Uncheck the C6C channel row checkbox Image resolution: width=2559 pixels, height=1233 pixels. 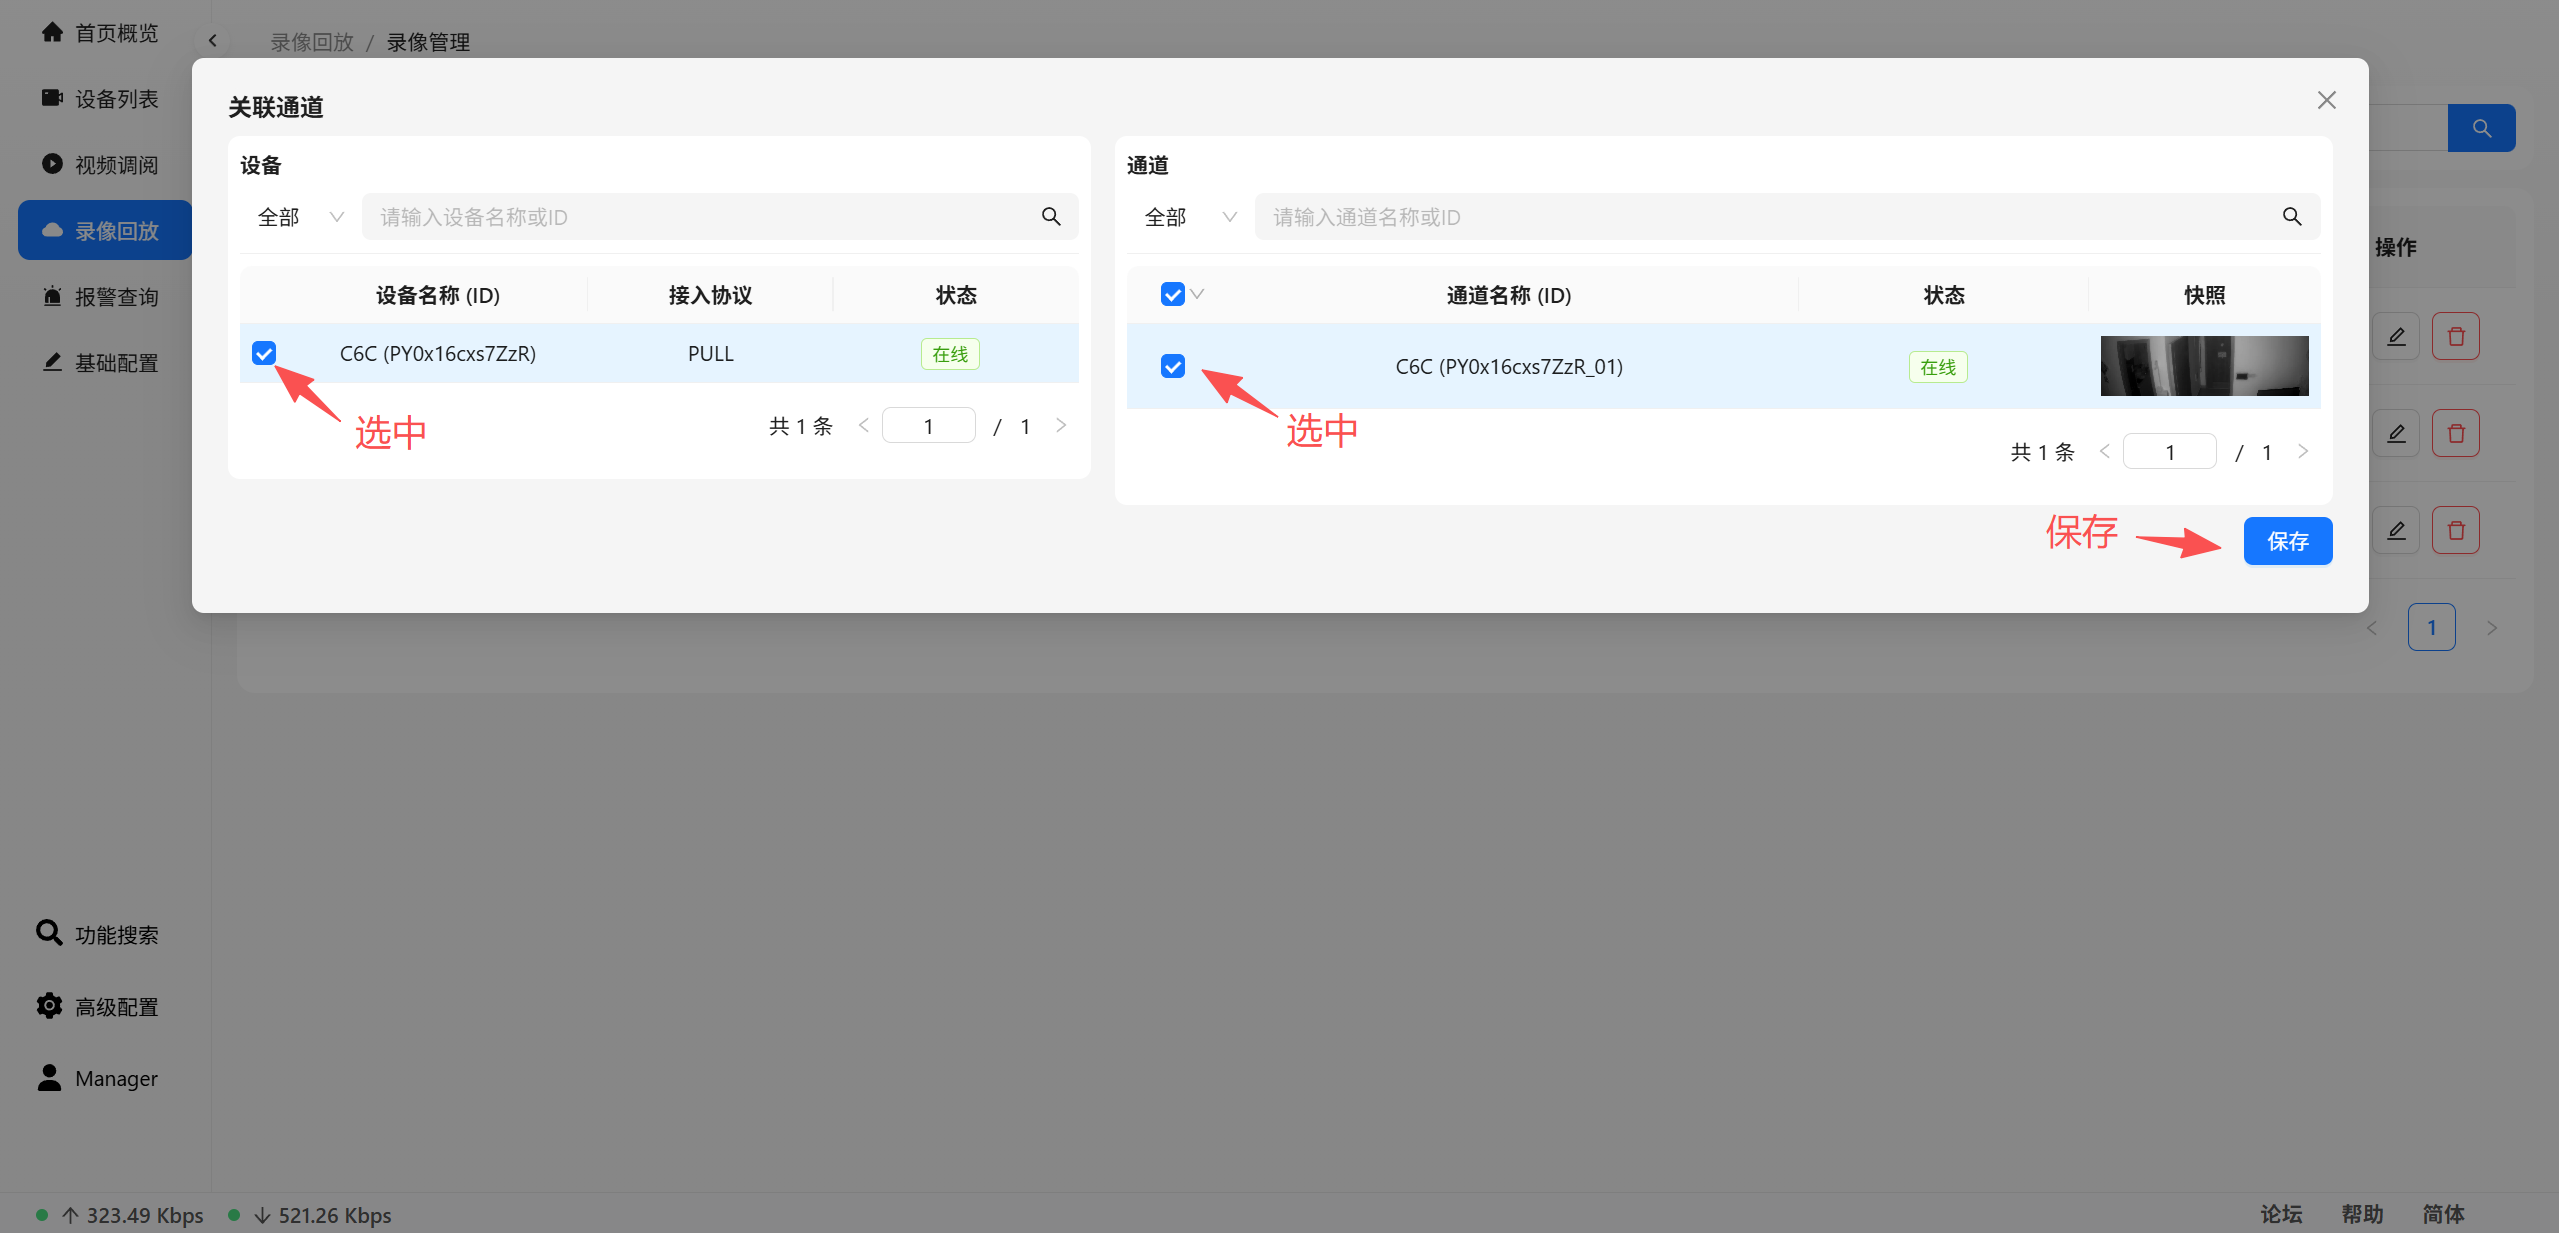pos(1172,366)
